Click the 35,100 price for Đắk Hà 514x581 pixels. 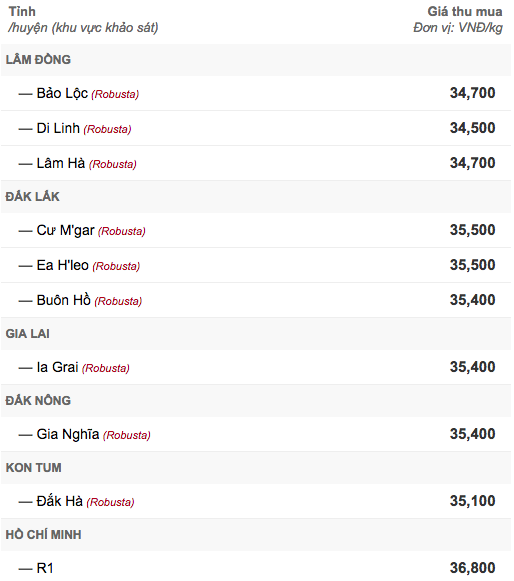pyautogui.click(x=472, y=501)
